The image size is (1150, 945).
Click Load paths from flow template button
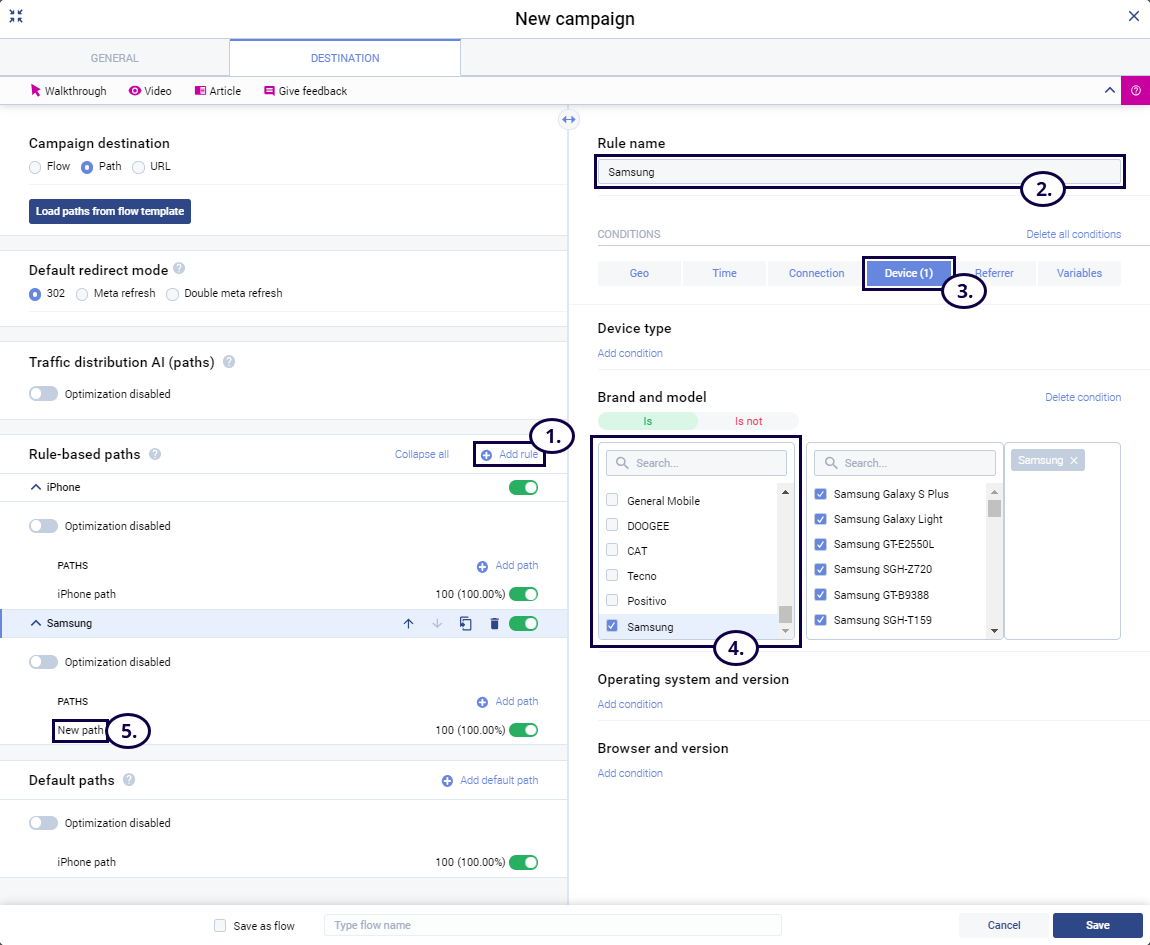[109, 211]
